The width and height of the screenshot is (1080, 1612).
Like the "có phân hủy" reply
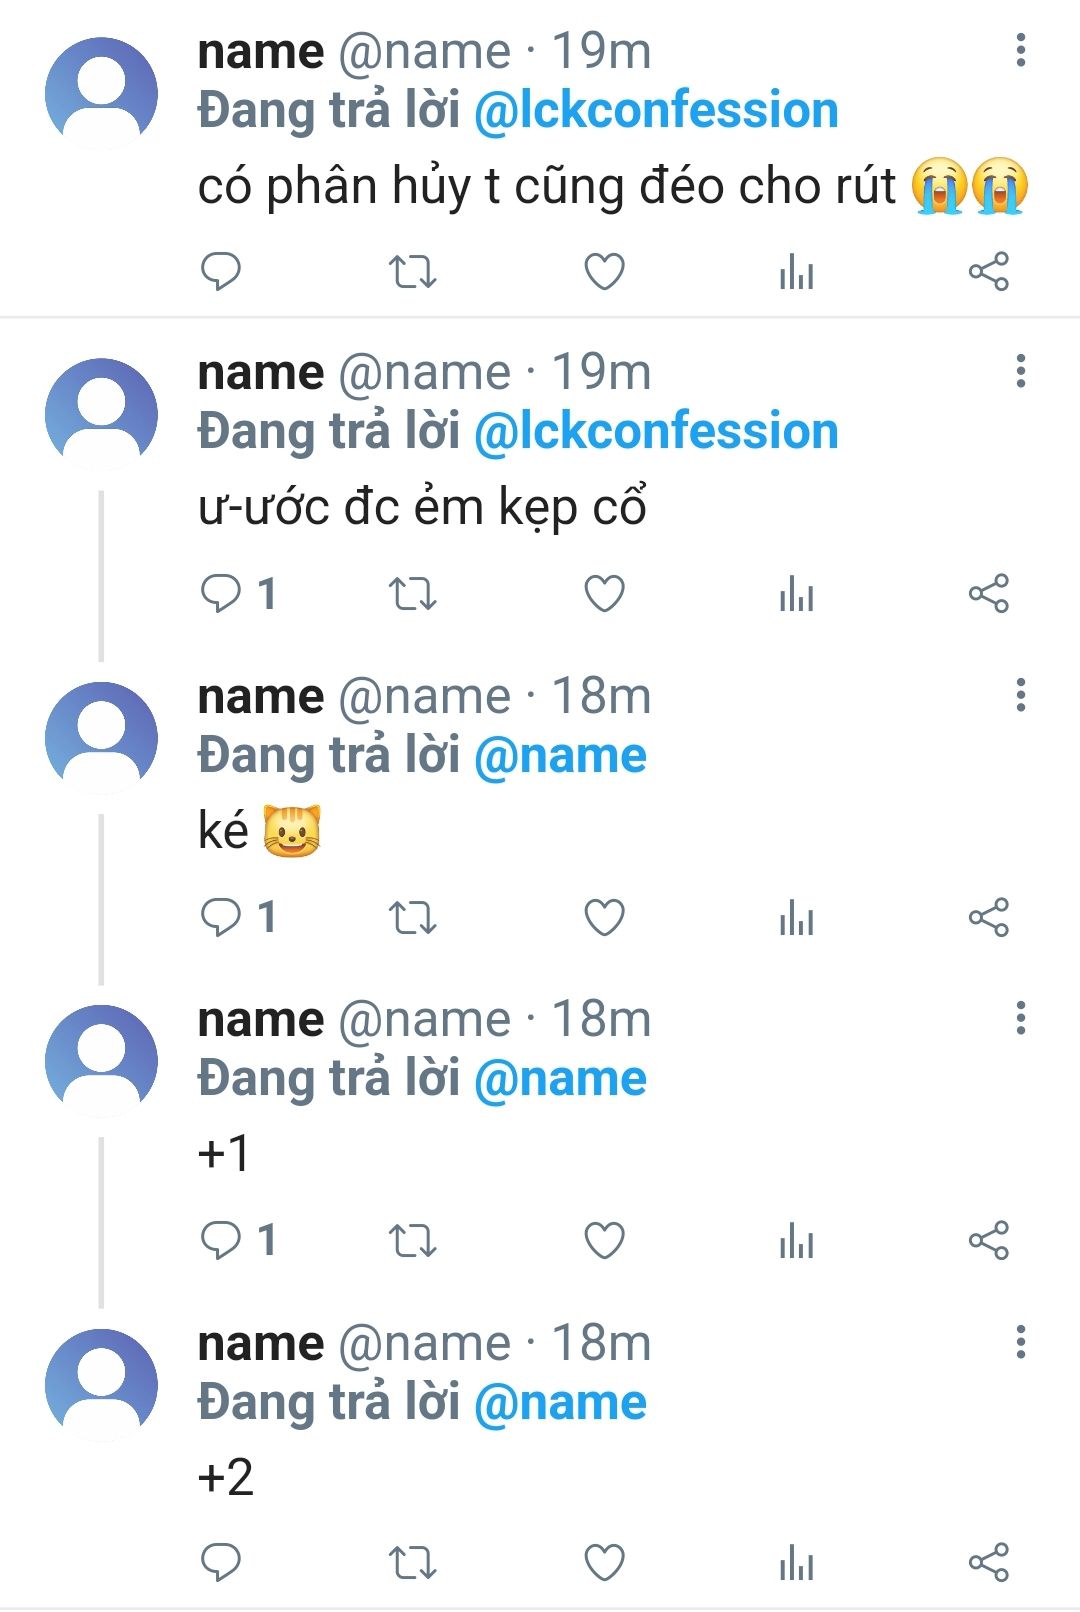pyautogui.click(x=604, y=271)
